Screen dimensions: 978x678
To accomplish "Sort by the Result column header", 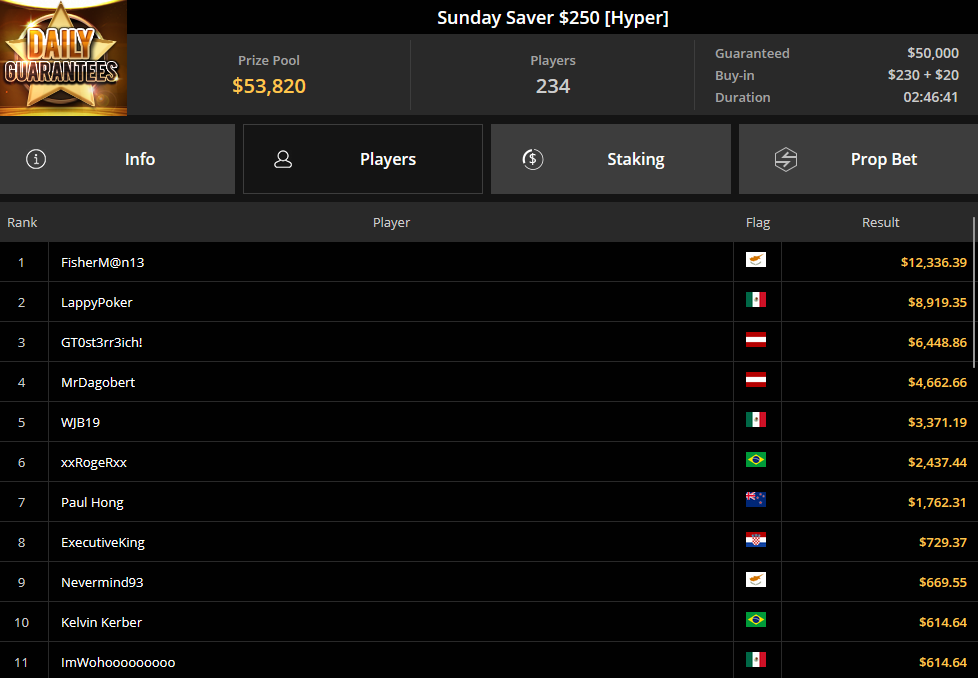I will click(880, 222).
